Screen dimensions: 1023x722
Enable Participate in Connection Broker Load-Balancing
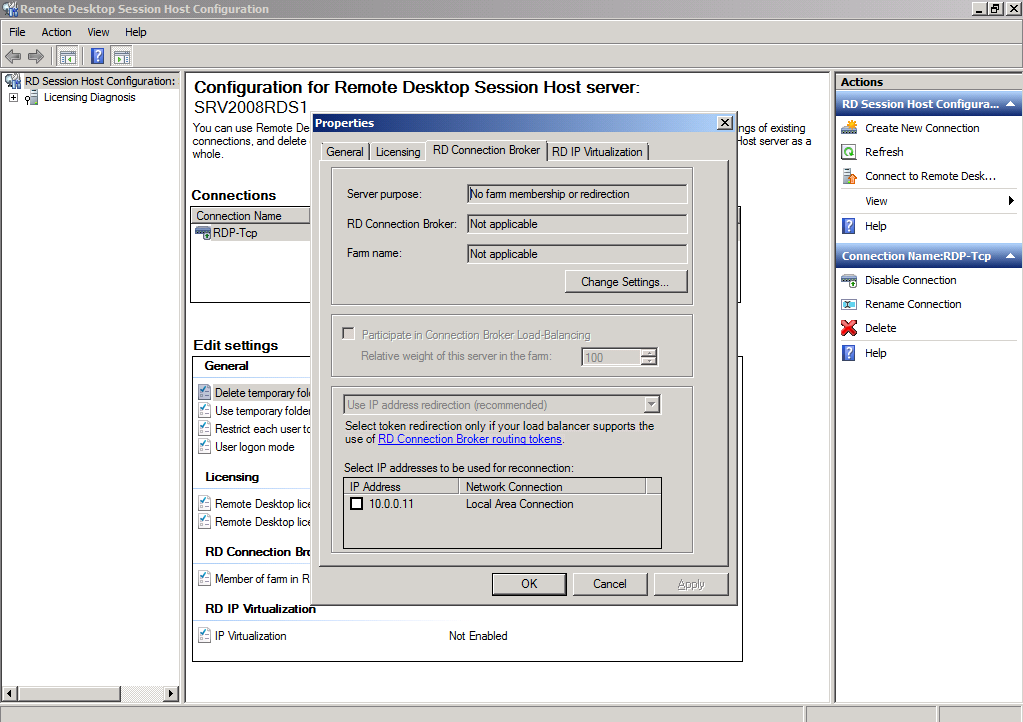point(349,335)
